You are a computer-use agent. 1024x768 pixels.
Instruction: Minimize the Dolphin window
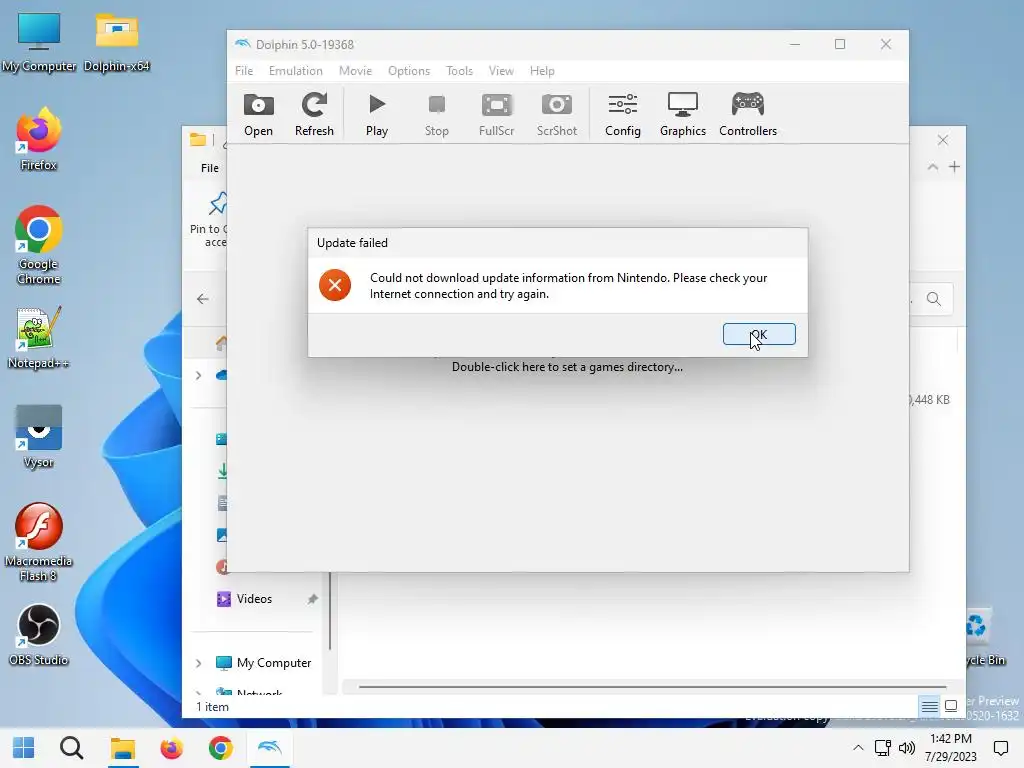795,44
